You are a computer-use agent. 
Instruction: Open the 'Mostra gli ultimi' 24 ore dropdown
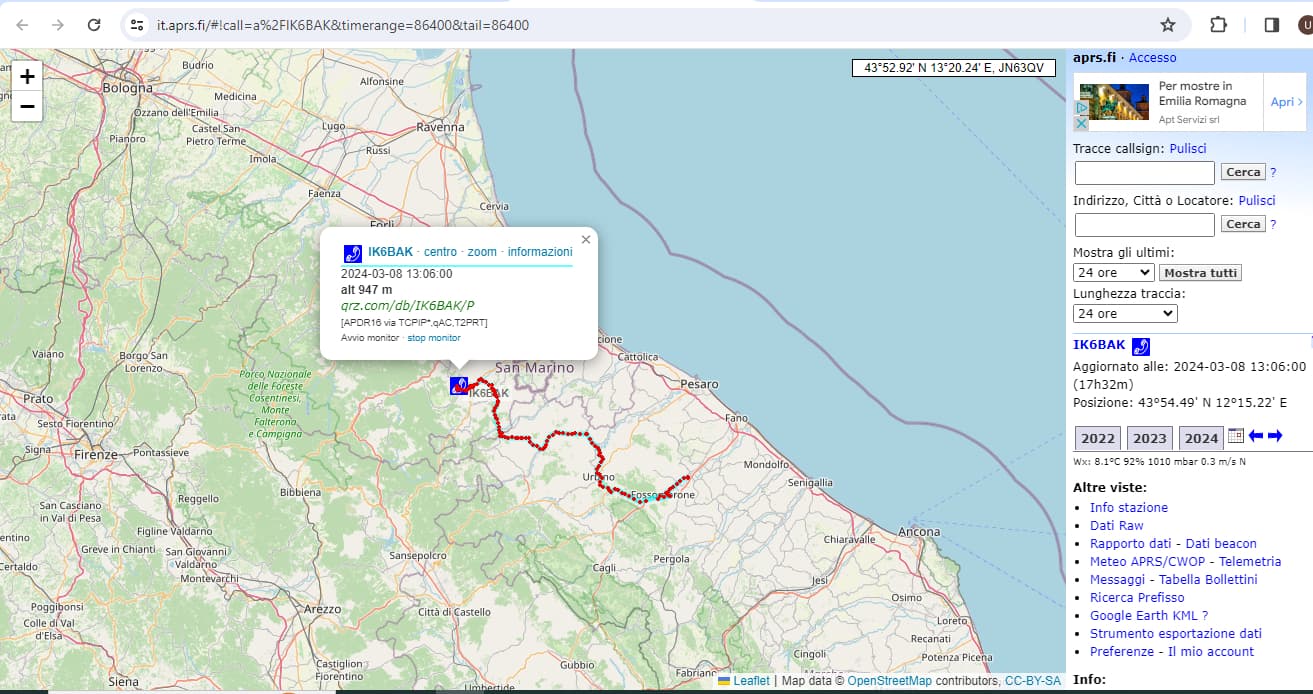1112,272
